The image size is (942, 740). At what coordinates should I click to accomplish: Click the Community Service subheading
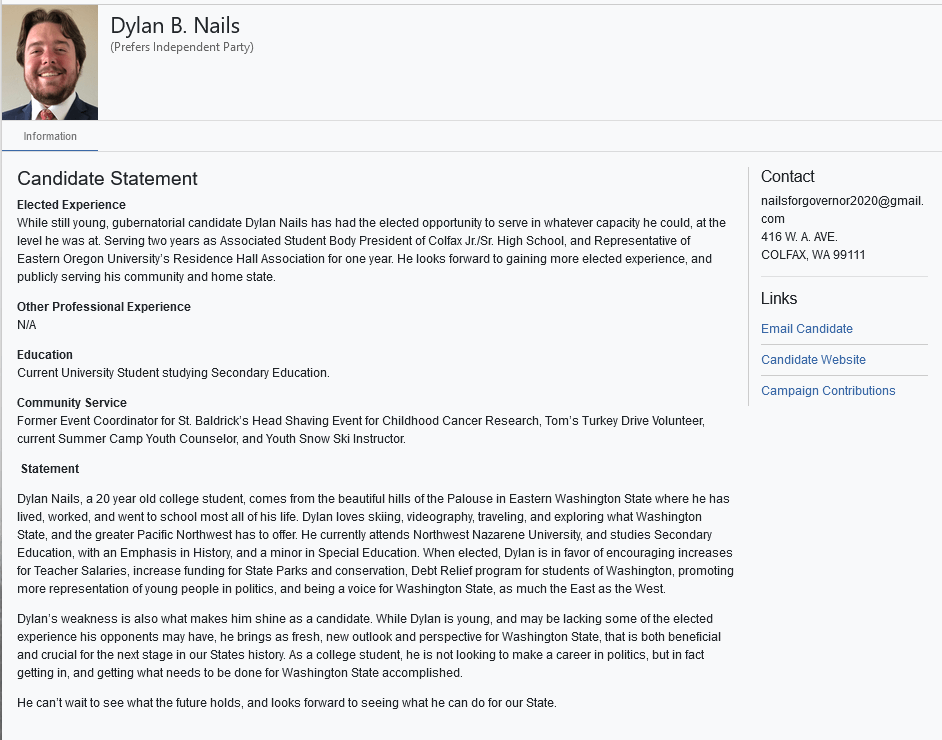tap(71, 403)
